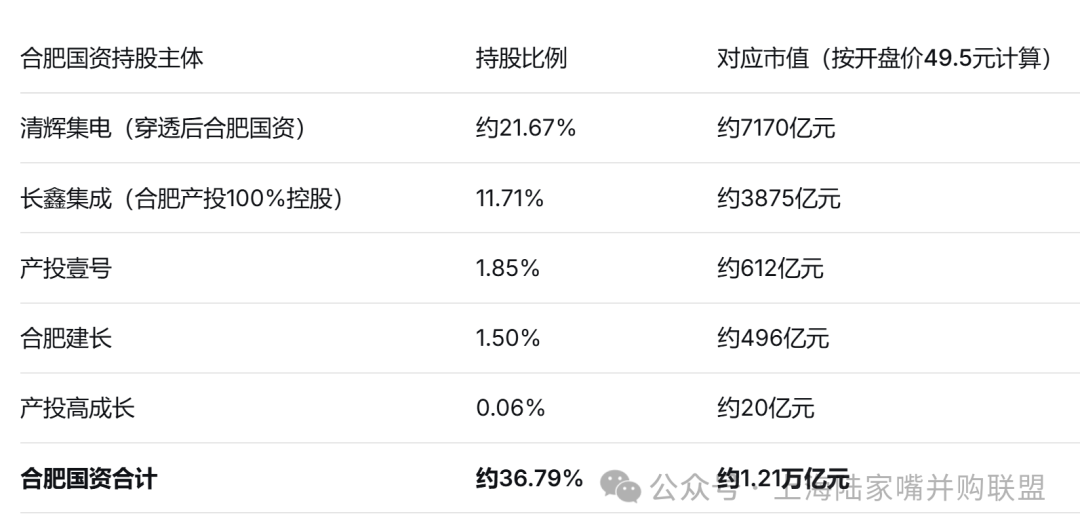Click the 约3875亿元 value cell
This screenshot has width=1080, height=531.
[779, 199]
